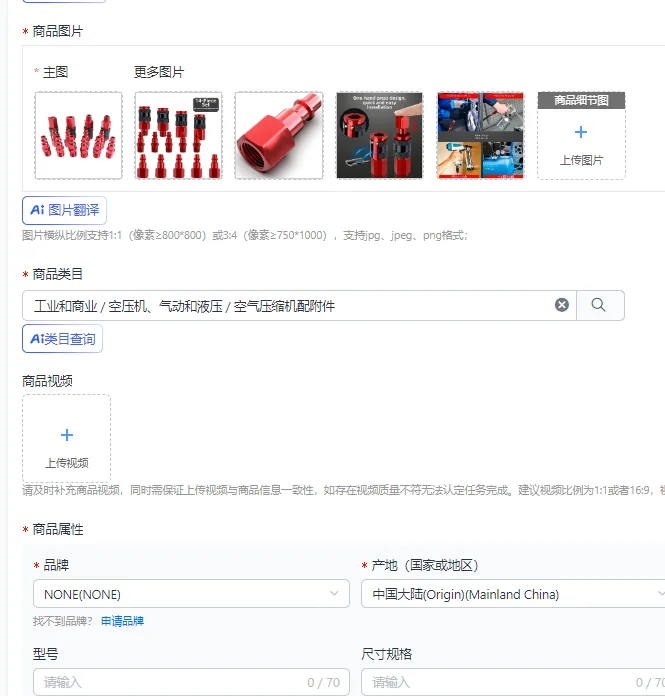The height and width of the screenshot is (696, 665).
Task: Click the 上传视频 text in video box
Action: 67,463
